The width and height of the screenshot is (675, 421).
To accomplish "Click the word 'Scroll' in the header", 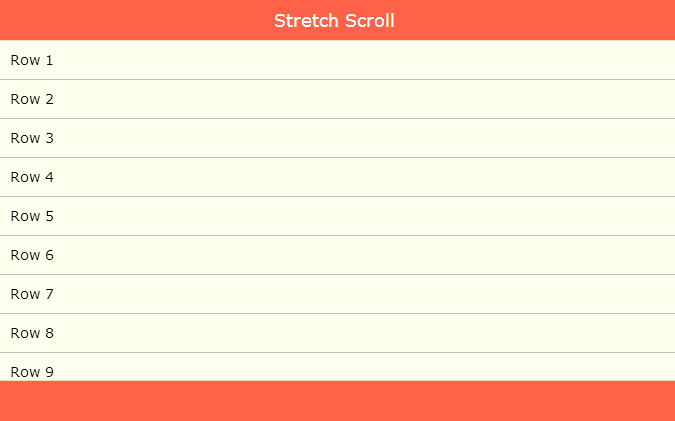I will pos(369,21).
